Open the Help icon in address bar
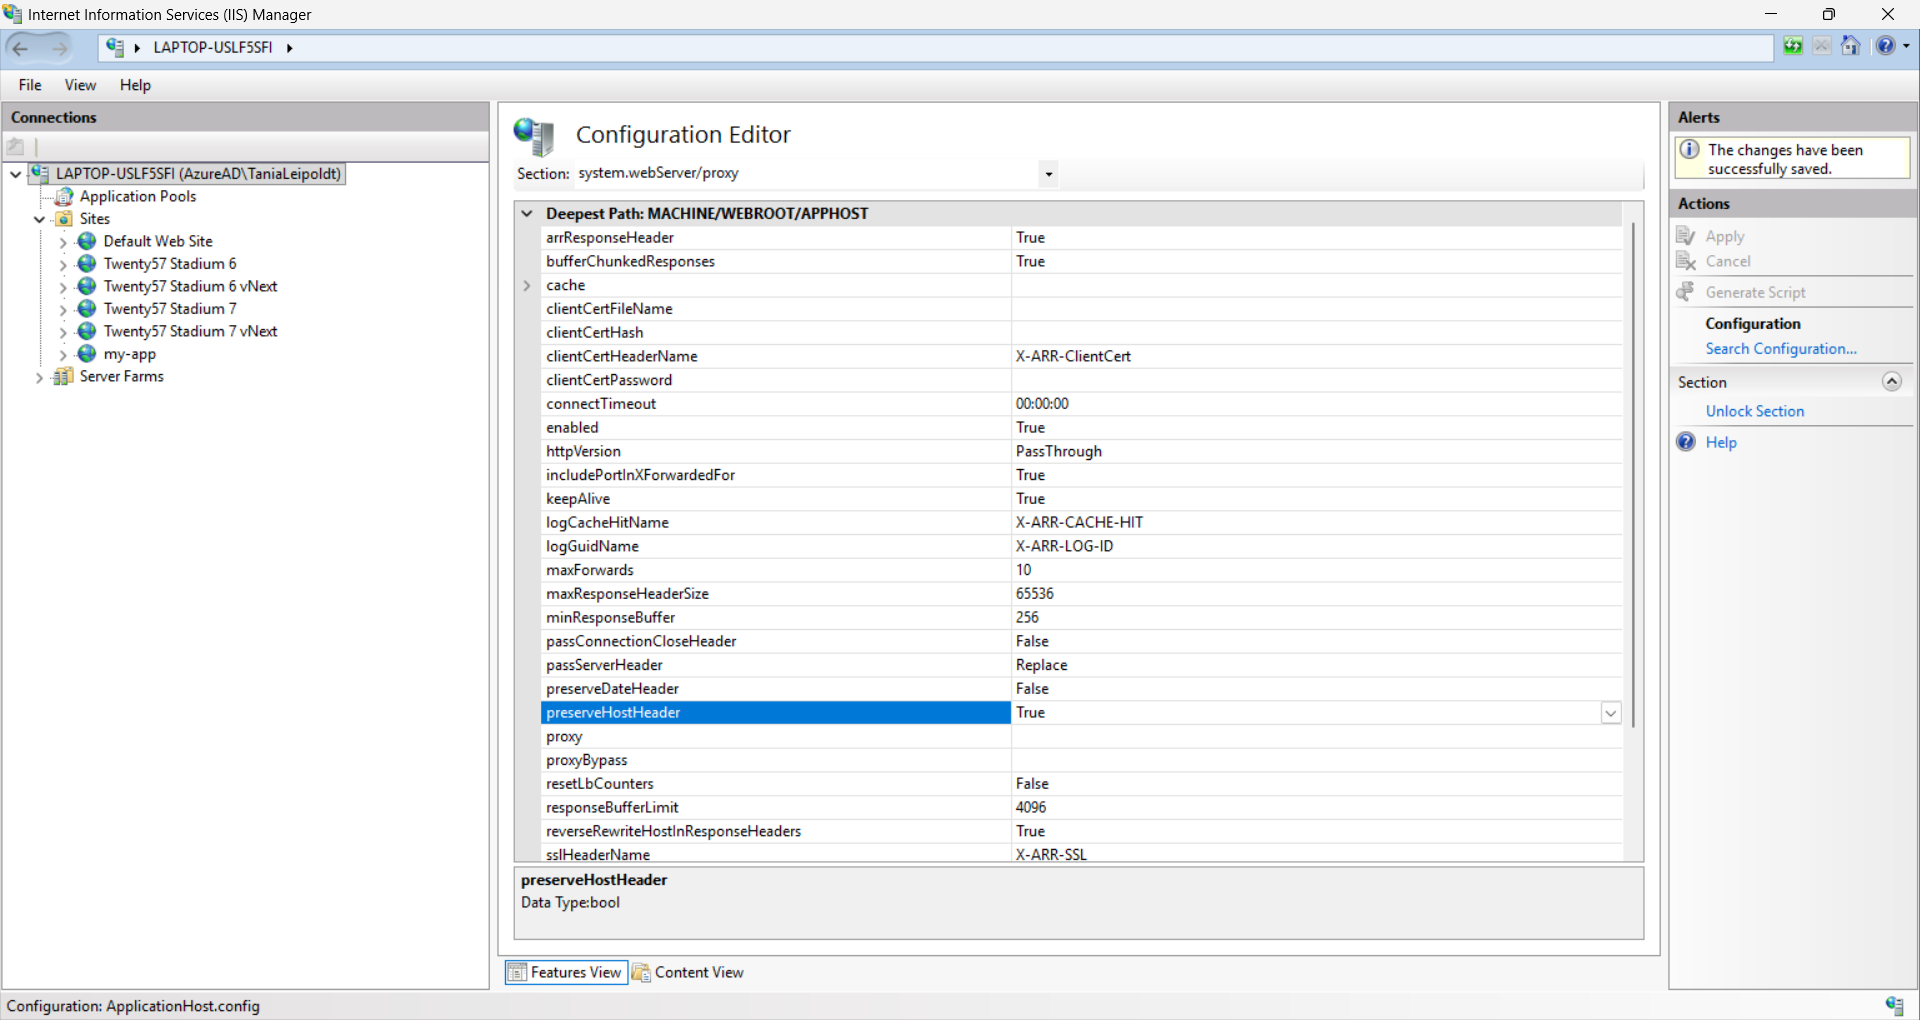Viewport: 1920px width, 1020px height. [x=1885, y=46]
